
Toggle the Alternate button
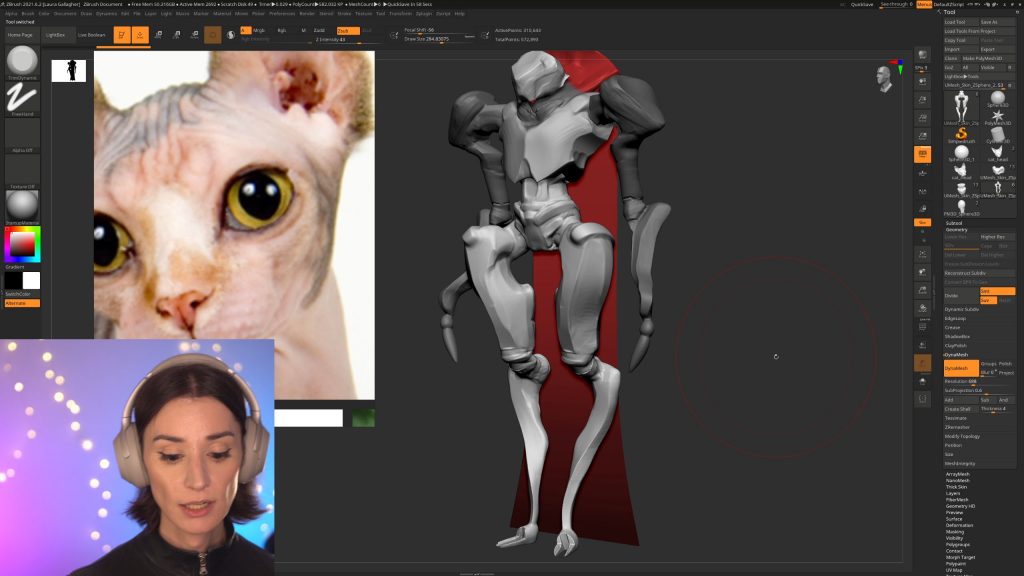point(22,303)
